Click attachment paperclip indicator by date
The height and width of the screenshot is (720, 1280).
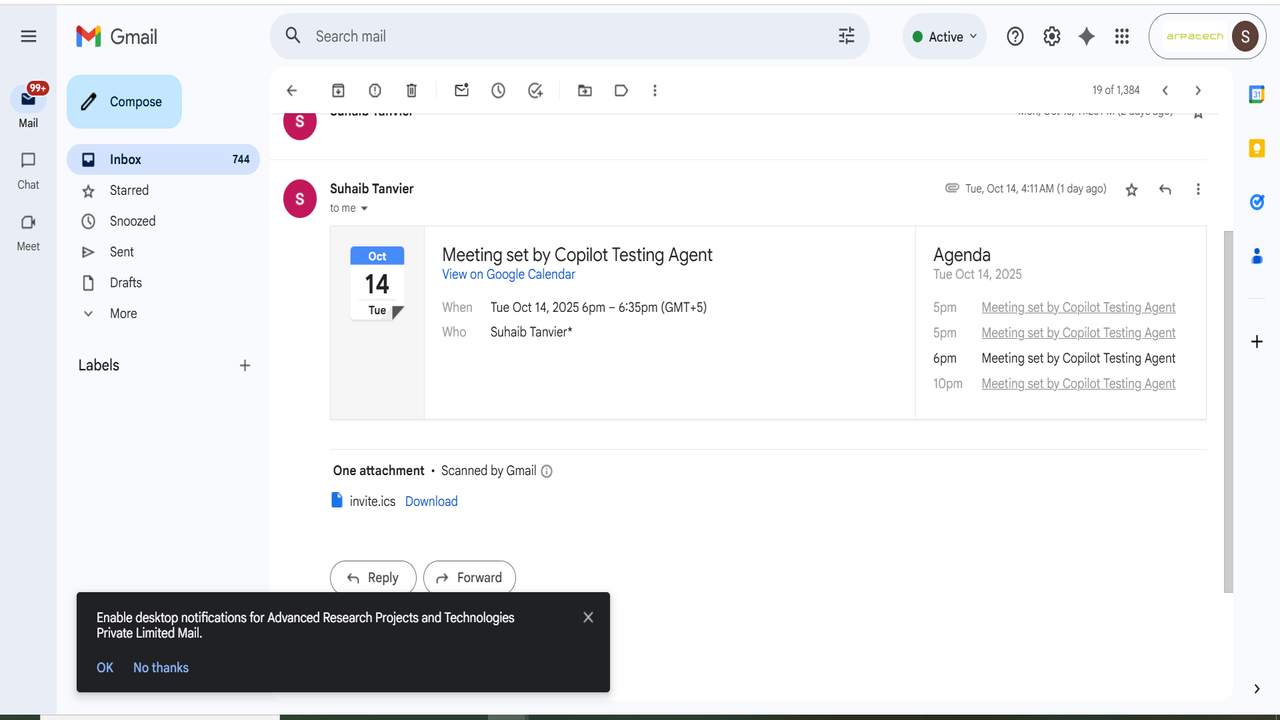click(952, 188)
